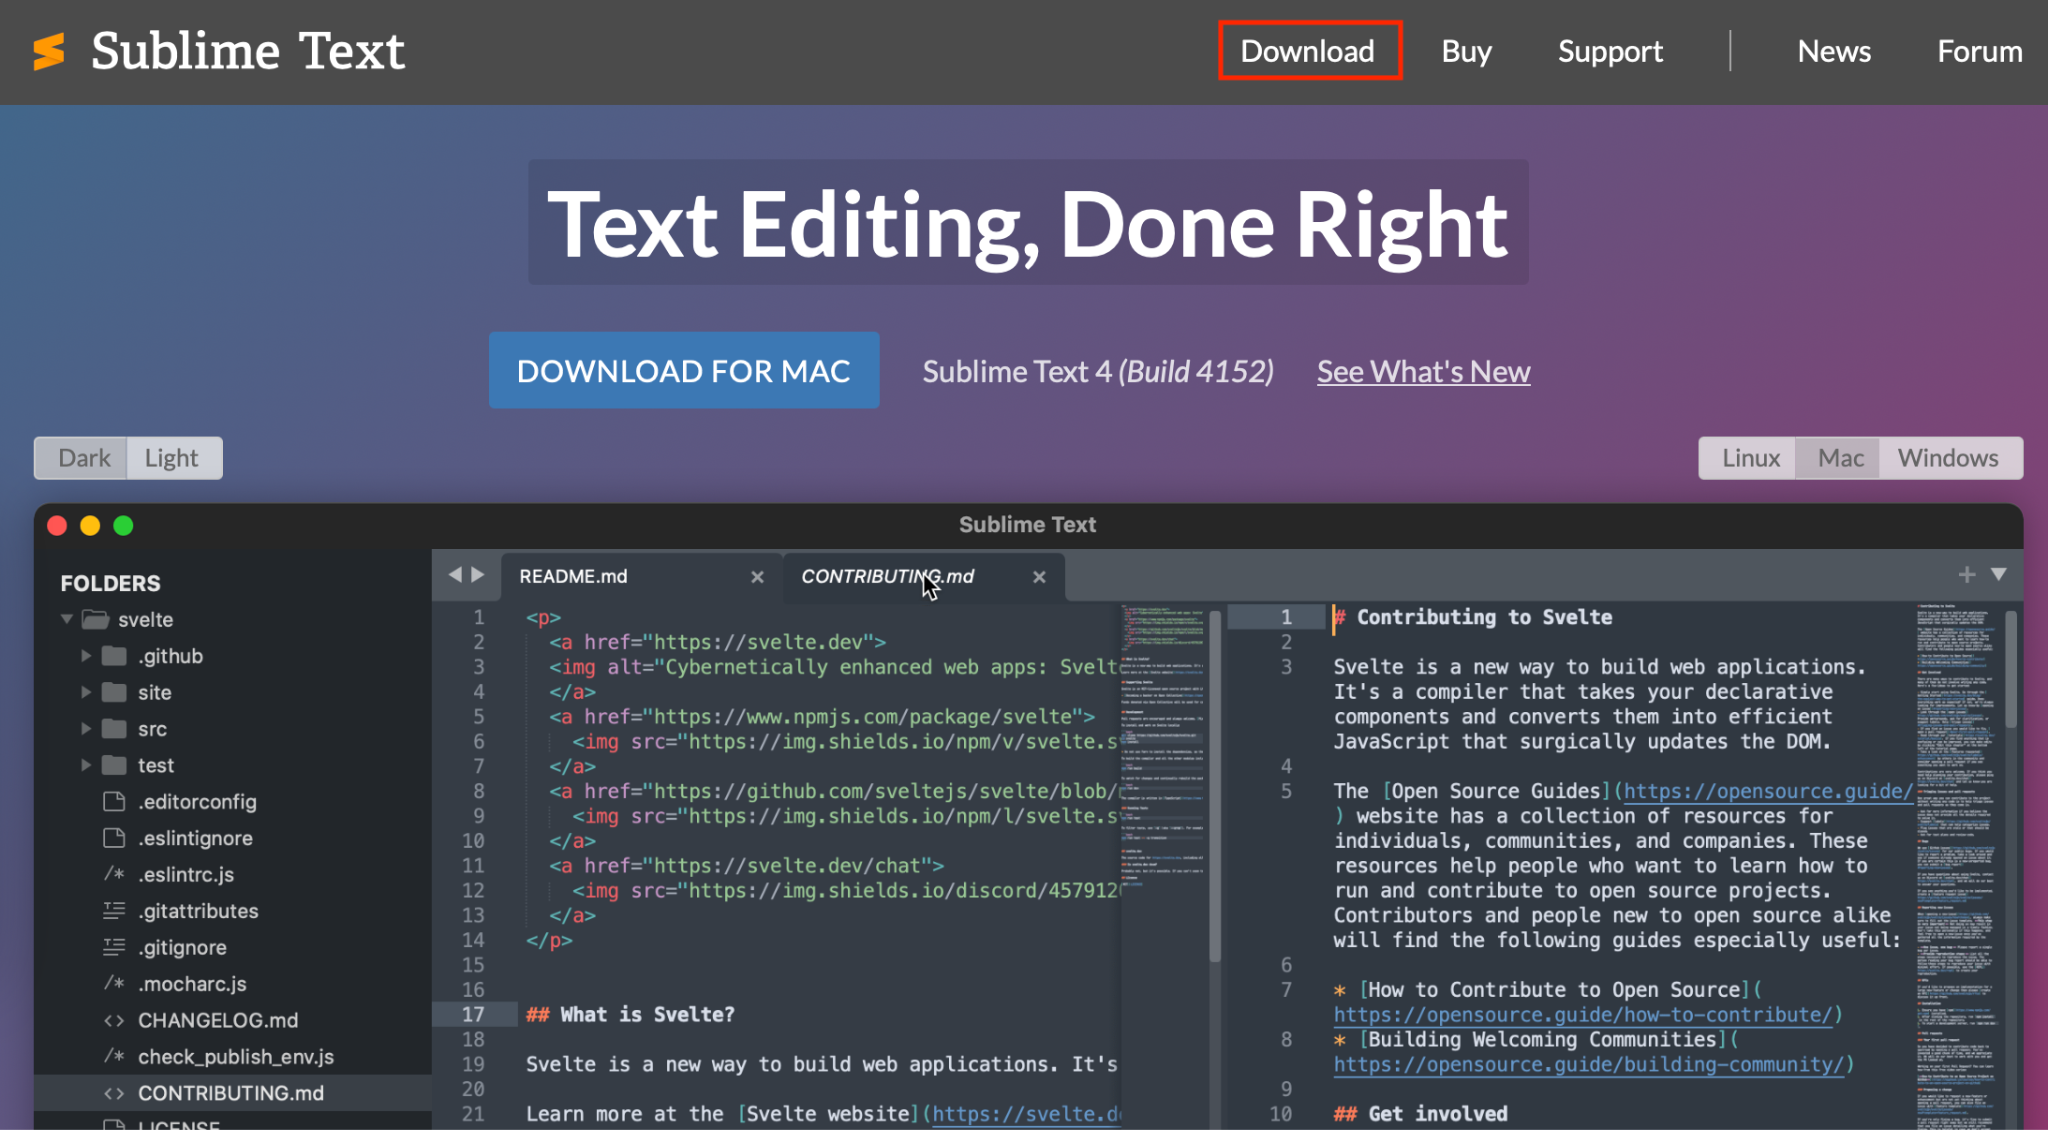This screenshot has width=2048, height=1130.
Task: Switch screenshot theme to Dark
Action: tap(82, 458)
